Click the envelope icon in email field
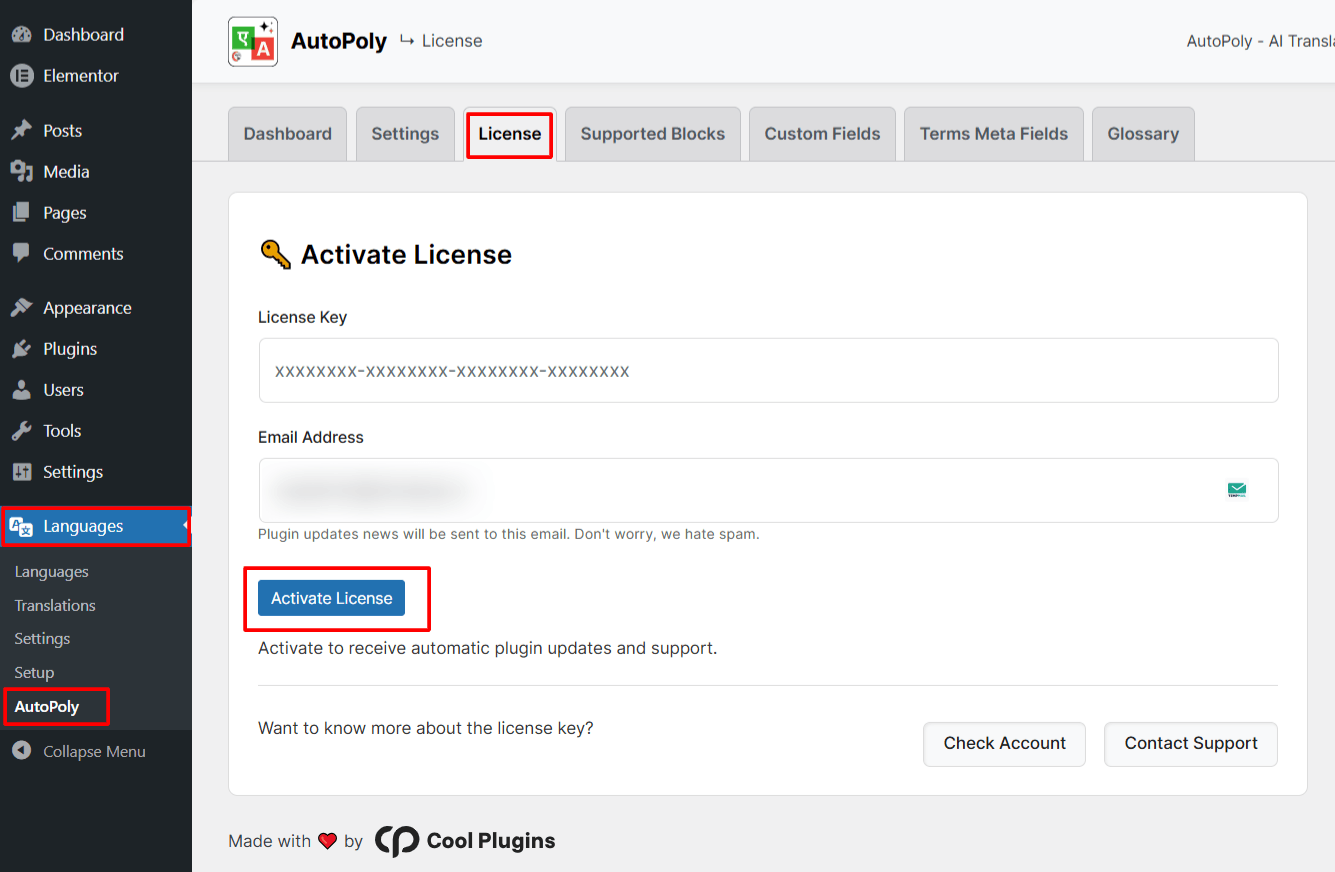This screenshot has height=872, width=1335. click(1237, 490)
